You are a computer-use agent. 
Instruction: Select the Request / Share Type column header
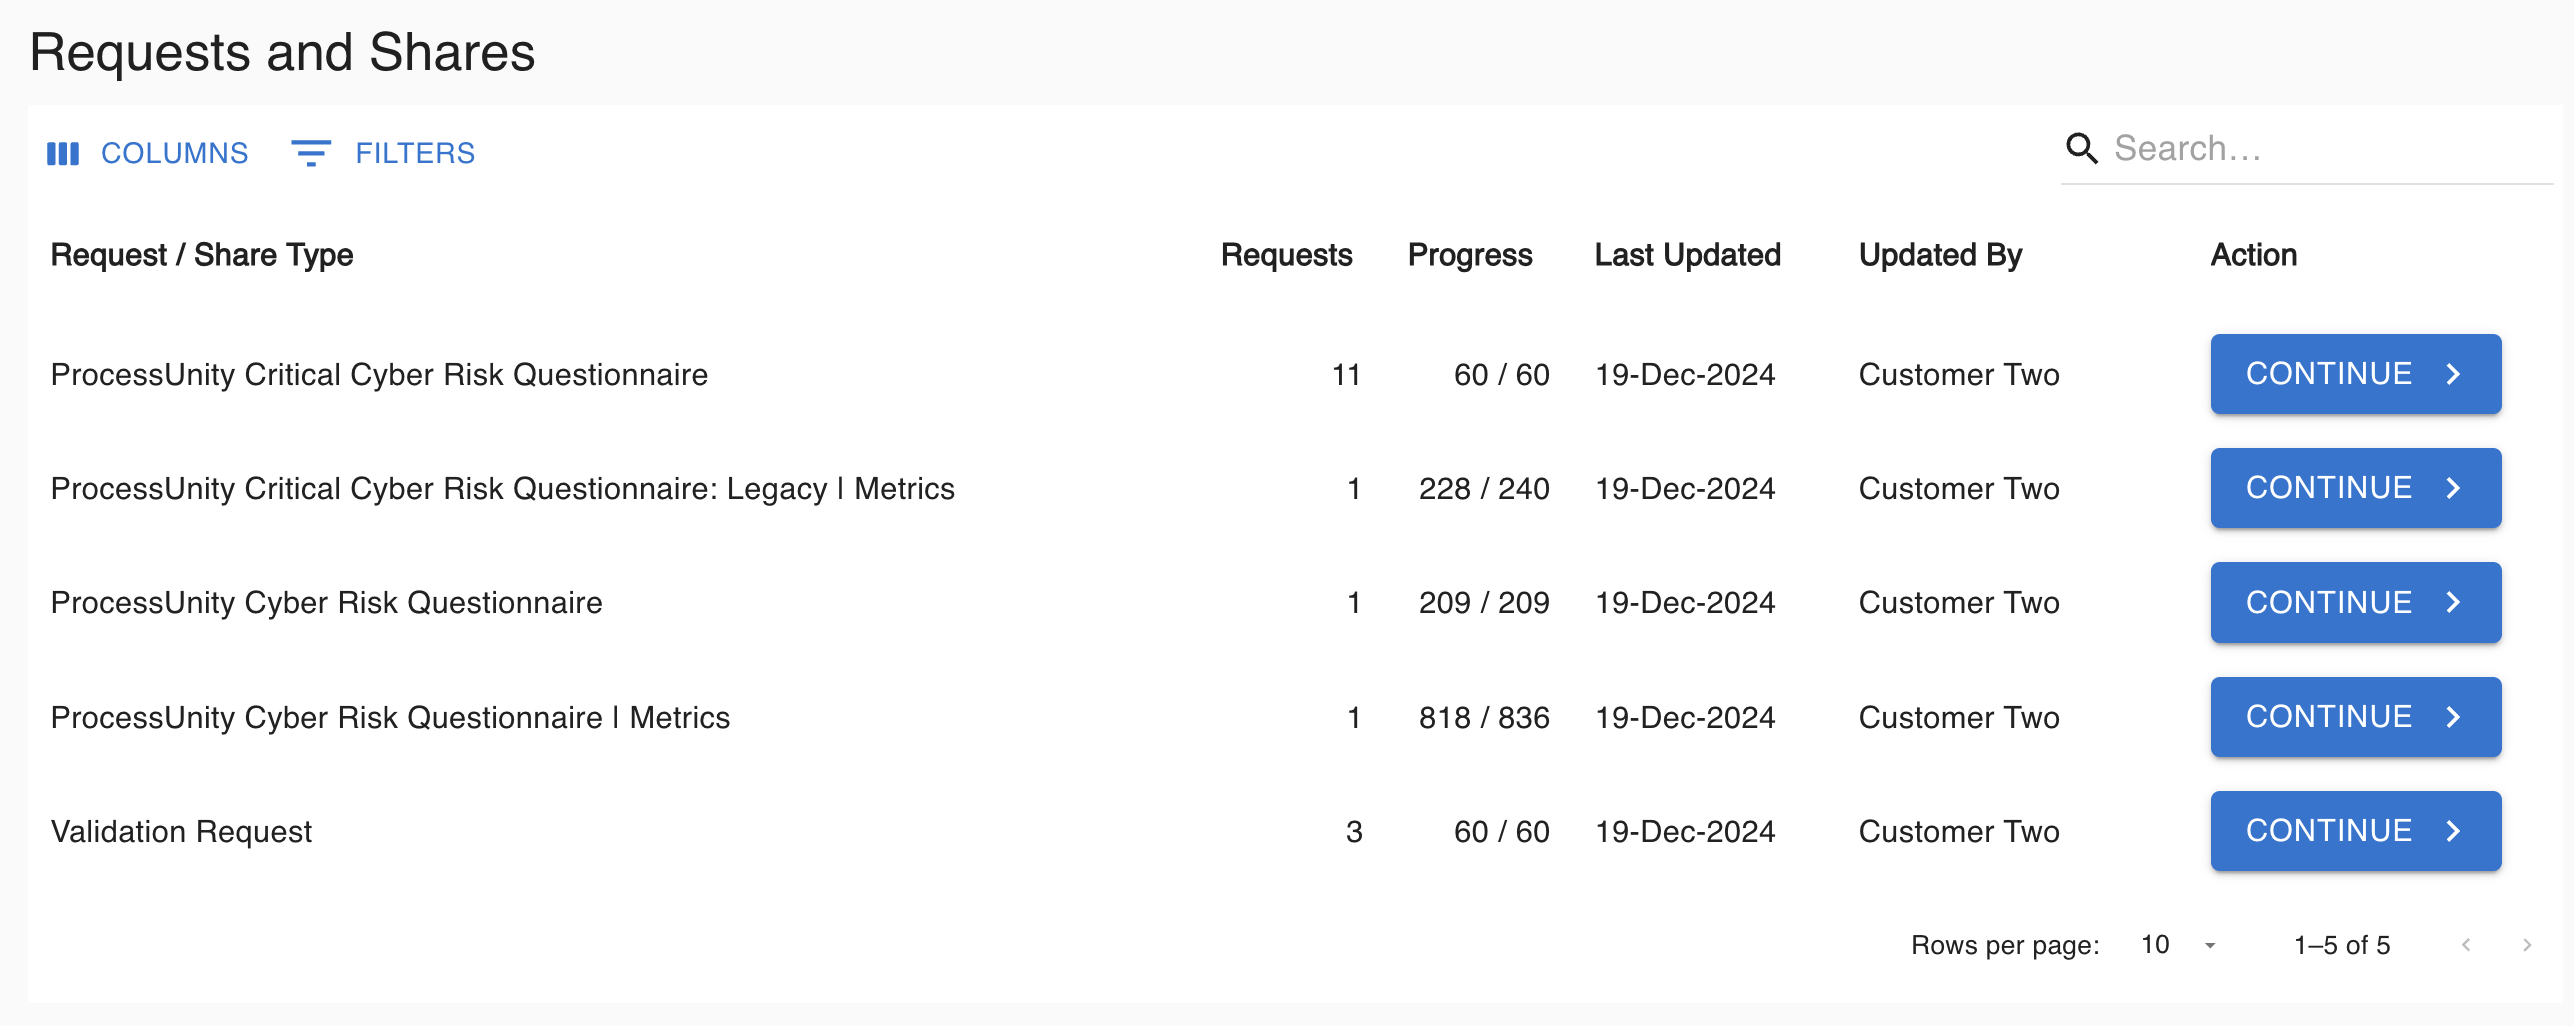(201, 255)
